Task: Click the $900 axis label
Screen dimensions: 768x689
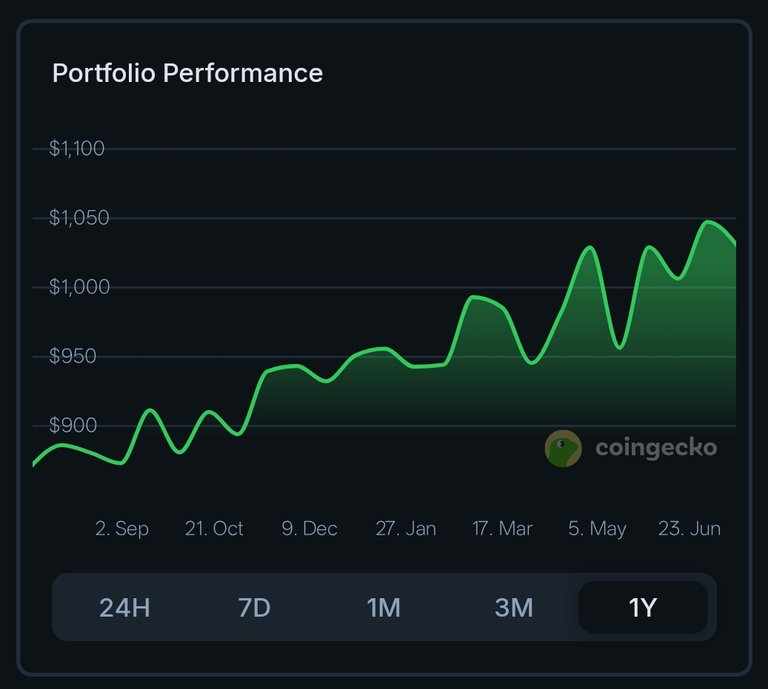Action: pyautogui.click(x=73, y=425)
